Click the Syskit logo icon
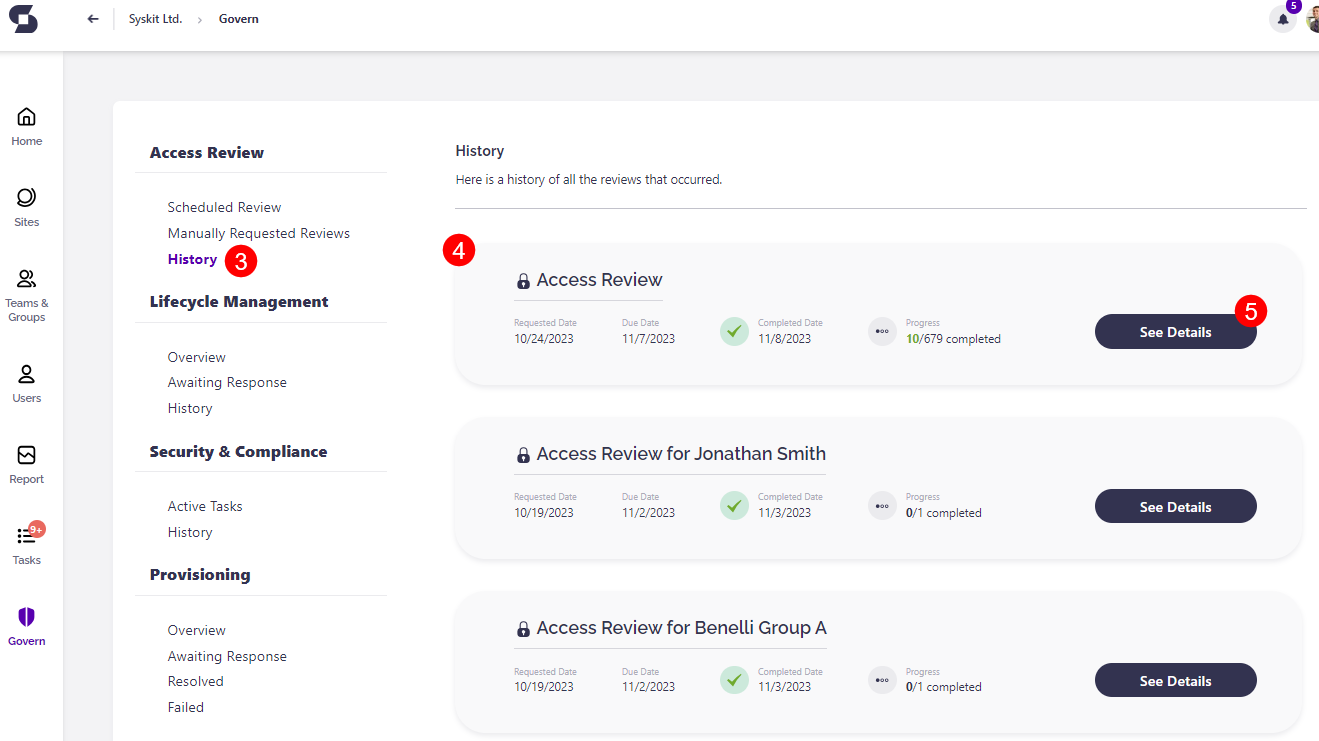This screenshot has height=741, width=1319. click(23, 19)
